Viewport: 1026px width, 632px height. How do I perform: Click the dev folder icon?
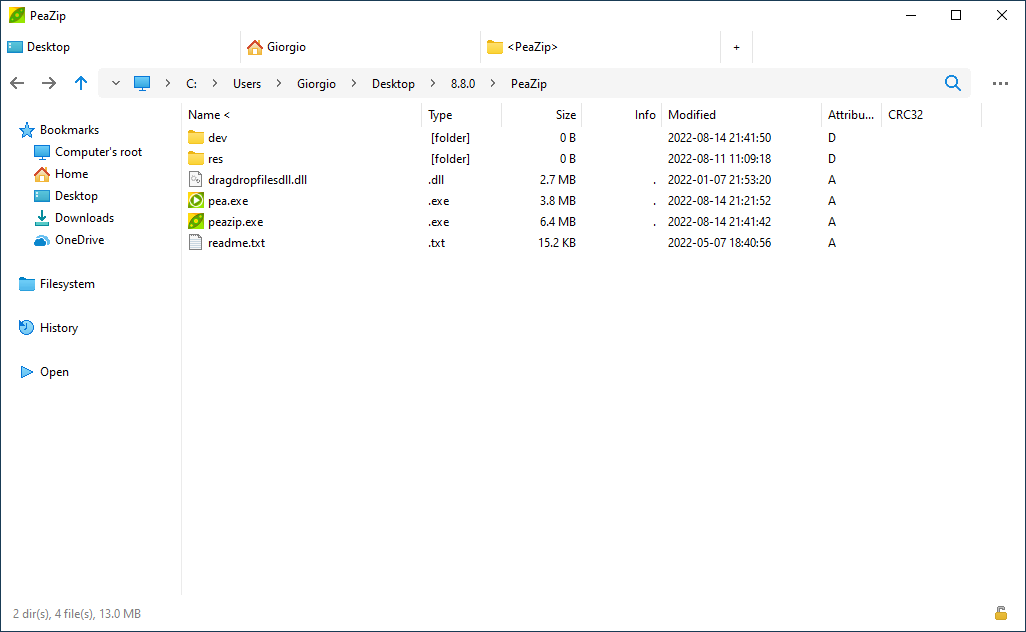[x=196, y=137]
